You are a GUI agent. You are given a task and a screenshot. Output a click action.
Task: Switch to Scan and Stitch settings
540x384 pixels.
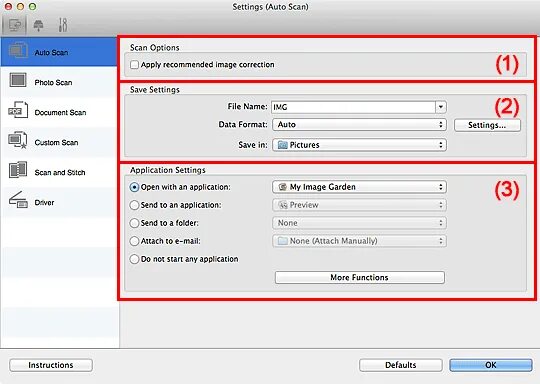(x=59, y=172)
